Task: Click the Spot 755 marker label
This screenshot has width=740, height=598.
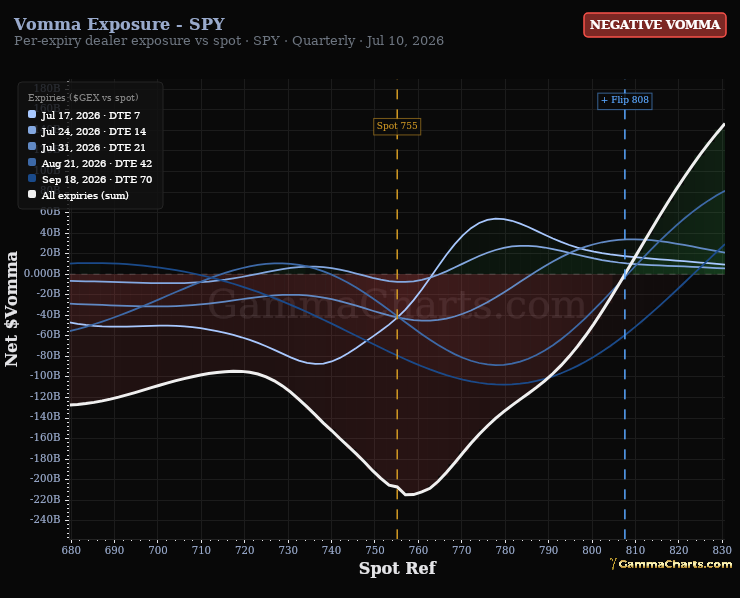Action: click(x=397, y=126)
